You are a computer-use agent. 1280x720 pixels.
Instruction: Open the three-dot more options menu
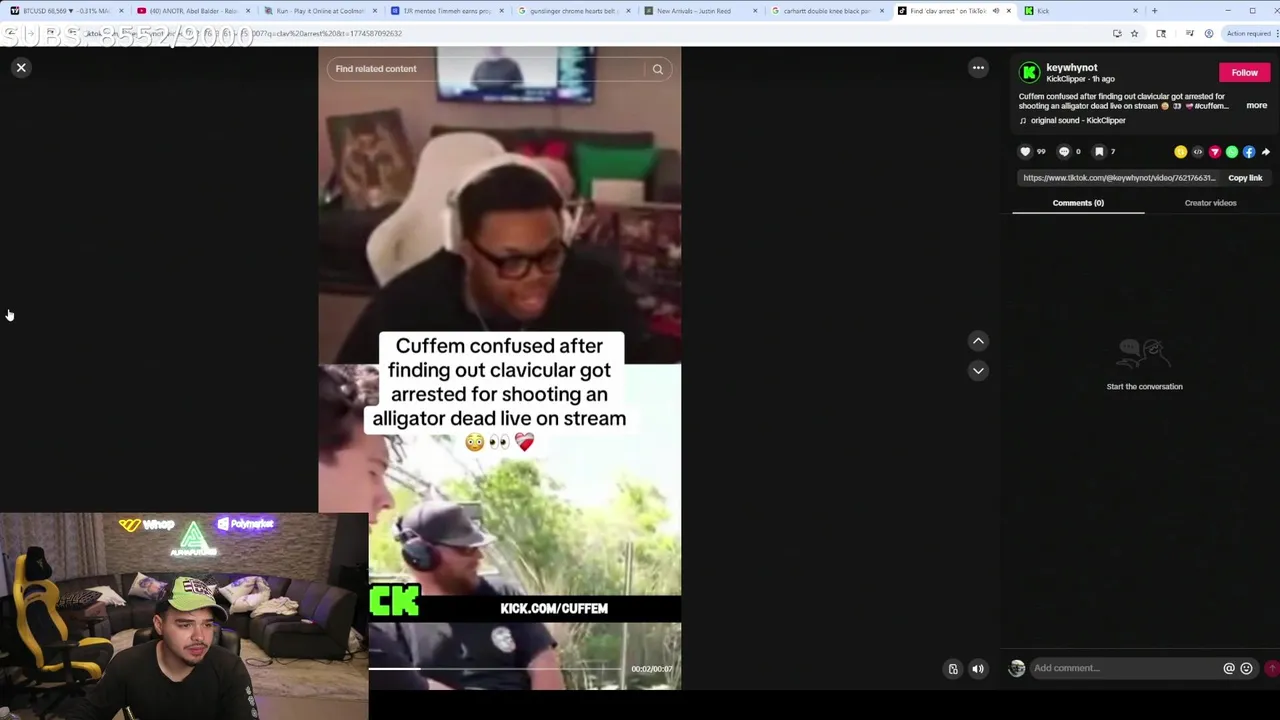pyautogui.click(x=978, y=68)
